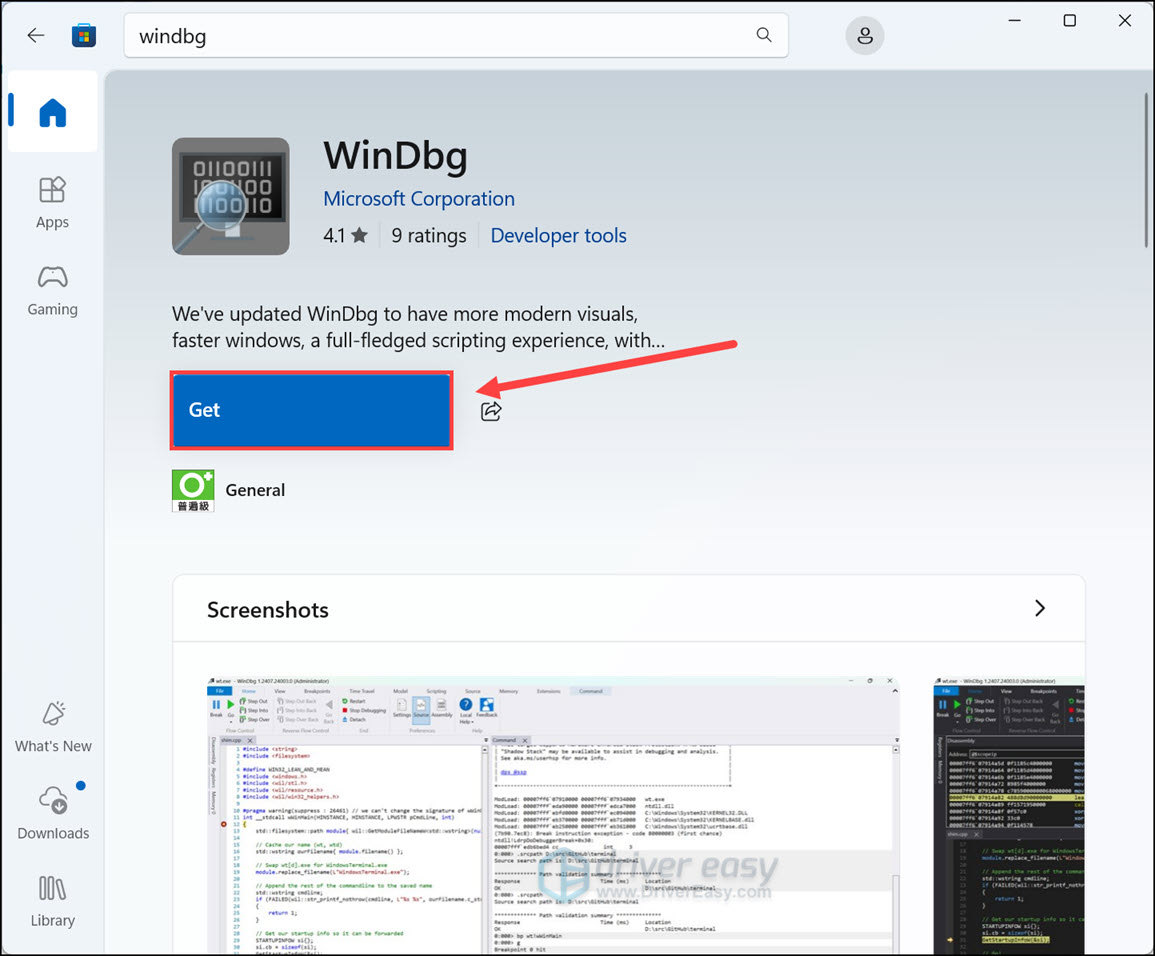
Task: Expand the Screenshots section chevron
Action: click(1039, 608)
